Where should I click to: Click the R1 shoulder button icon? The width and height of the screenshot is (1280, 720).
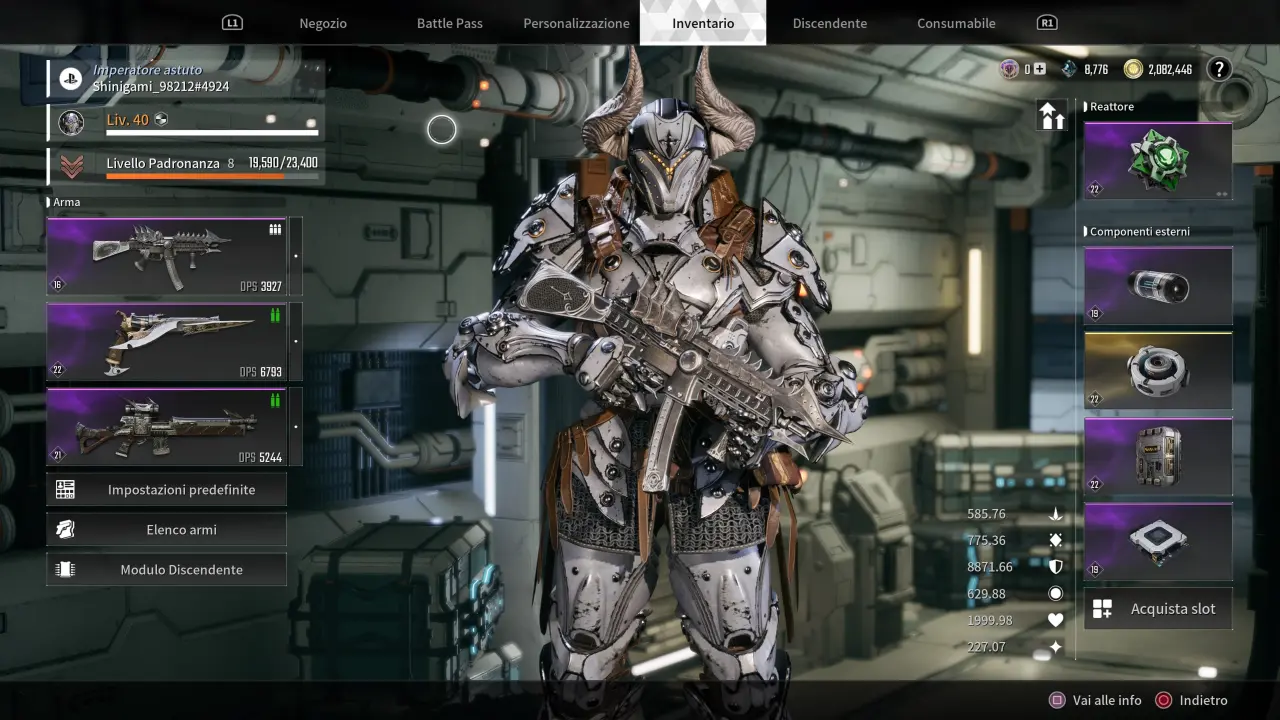point(1047,22)
